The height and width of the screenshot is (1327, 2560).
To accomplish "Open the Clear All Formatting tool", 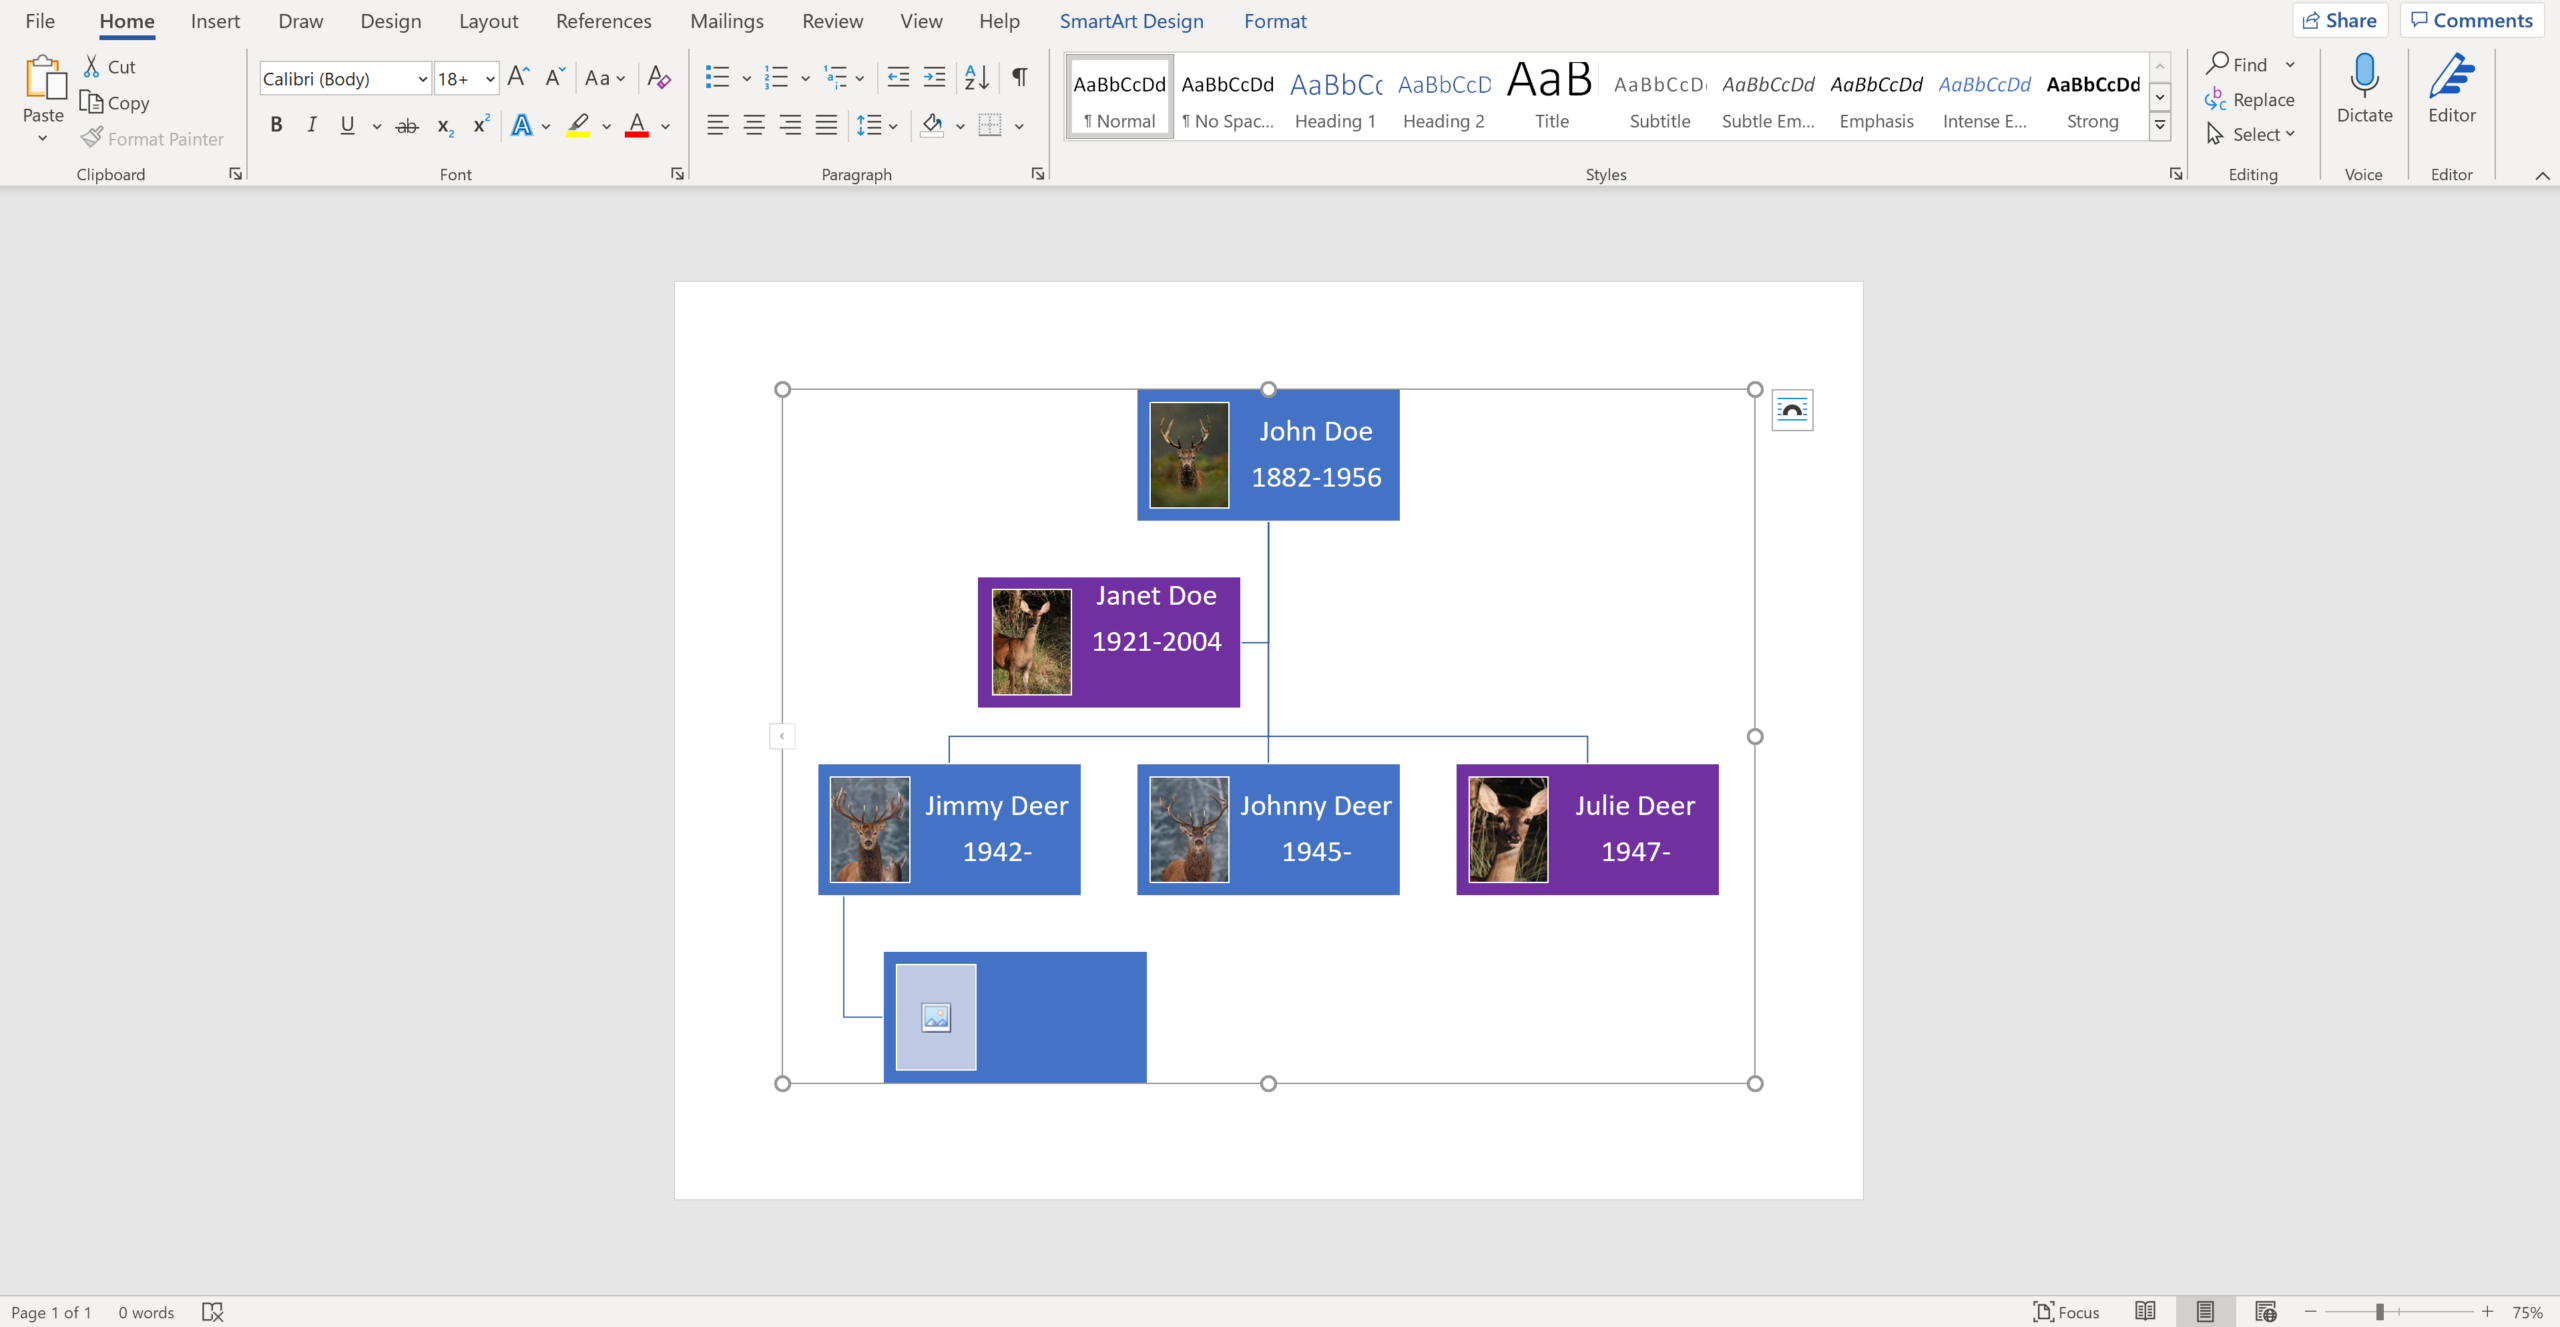I will coord(658,77).
